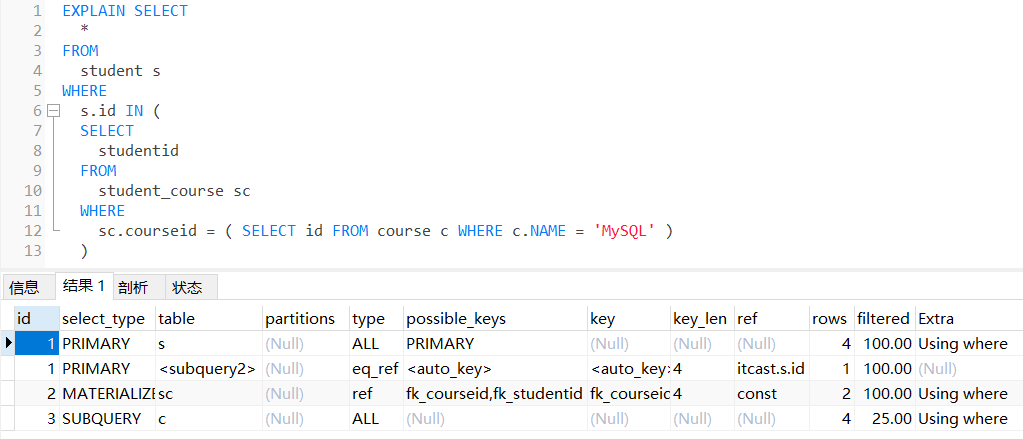Click the filtered column header
Image resolution: width=1023 pixels, height=439 pixels.
tap(884, 319)
